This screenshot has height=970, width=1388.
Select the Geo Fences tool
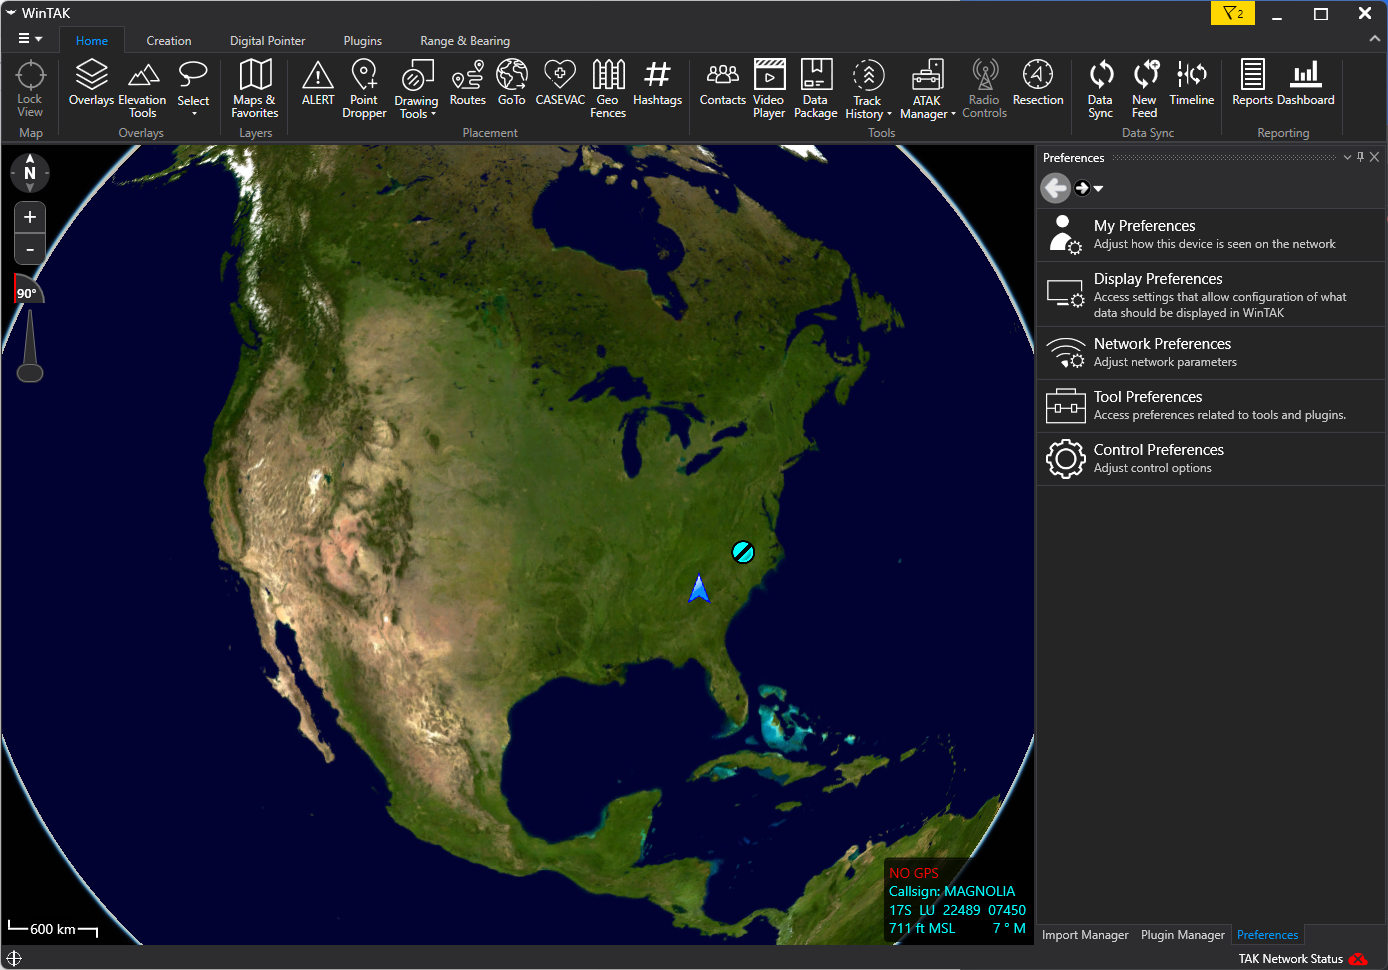[608, 88]
